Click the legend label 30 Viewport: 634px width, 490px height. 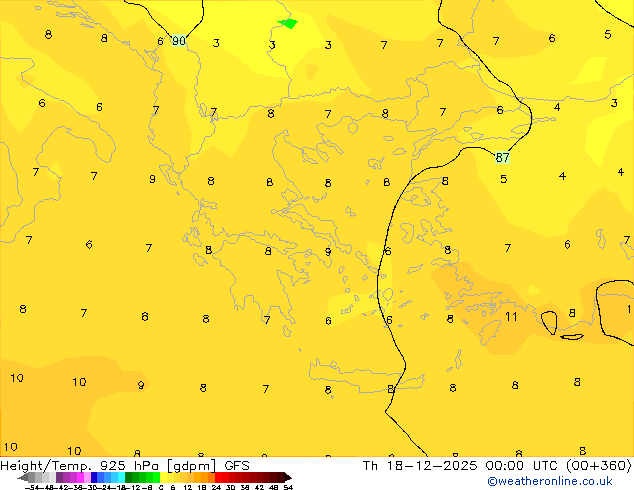(230, 487)
